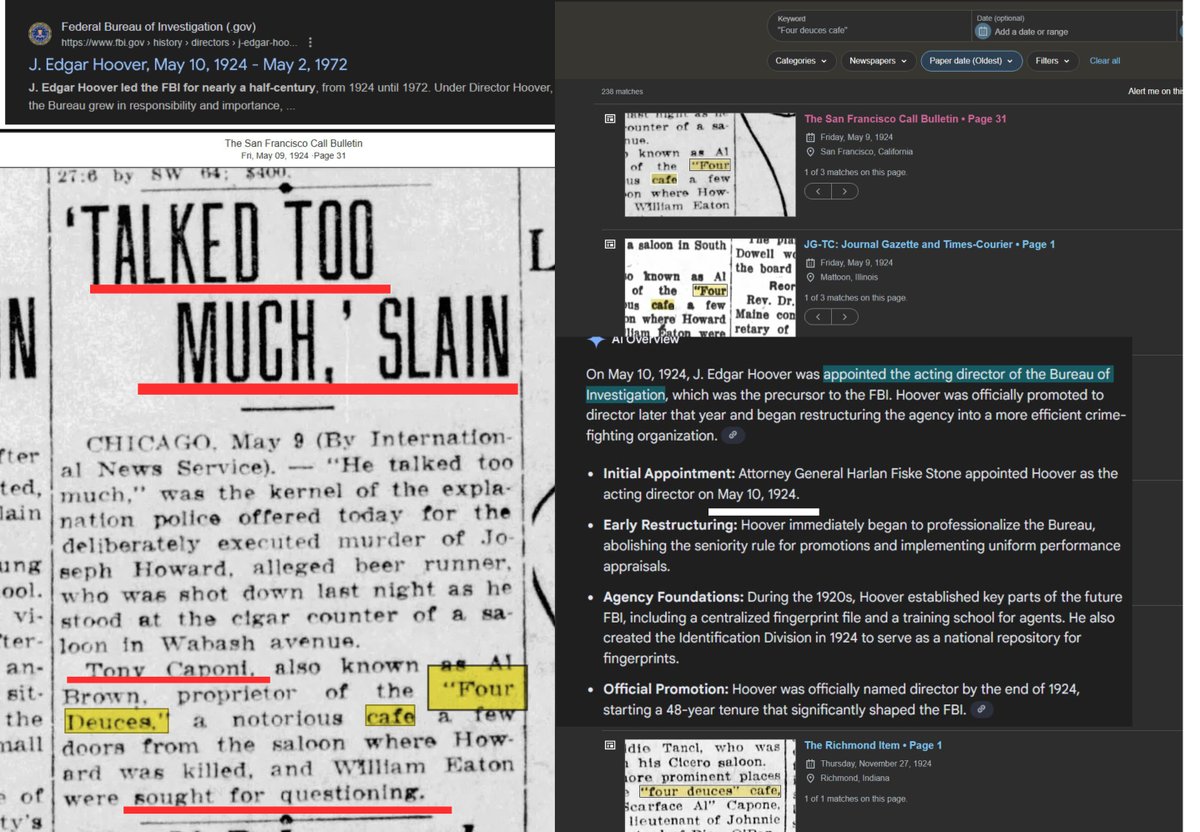The image size is (1200, 832).
Task: Open the San Francisco Call Bulletin result thumbnail
Action: (x=710, y=164)
